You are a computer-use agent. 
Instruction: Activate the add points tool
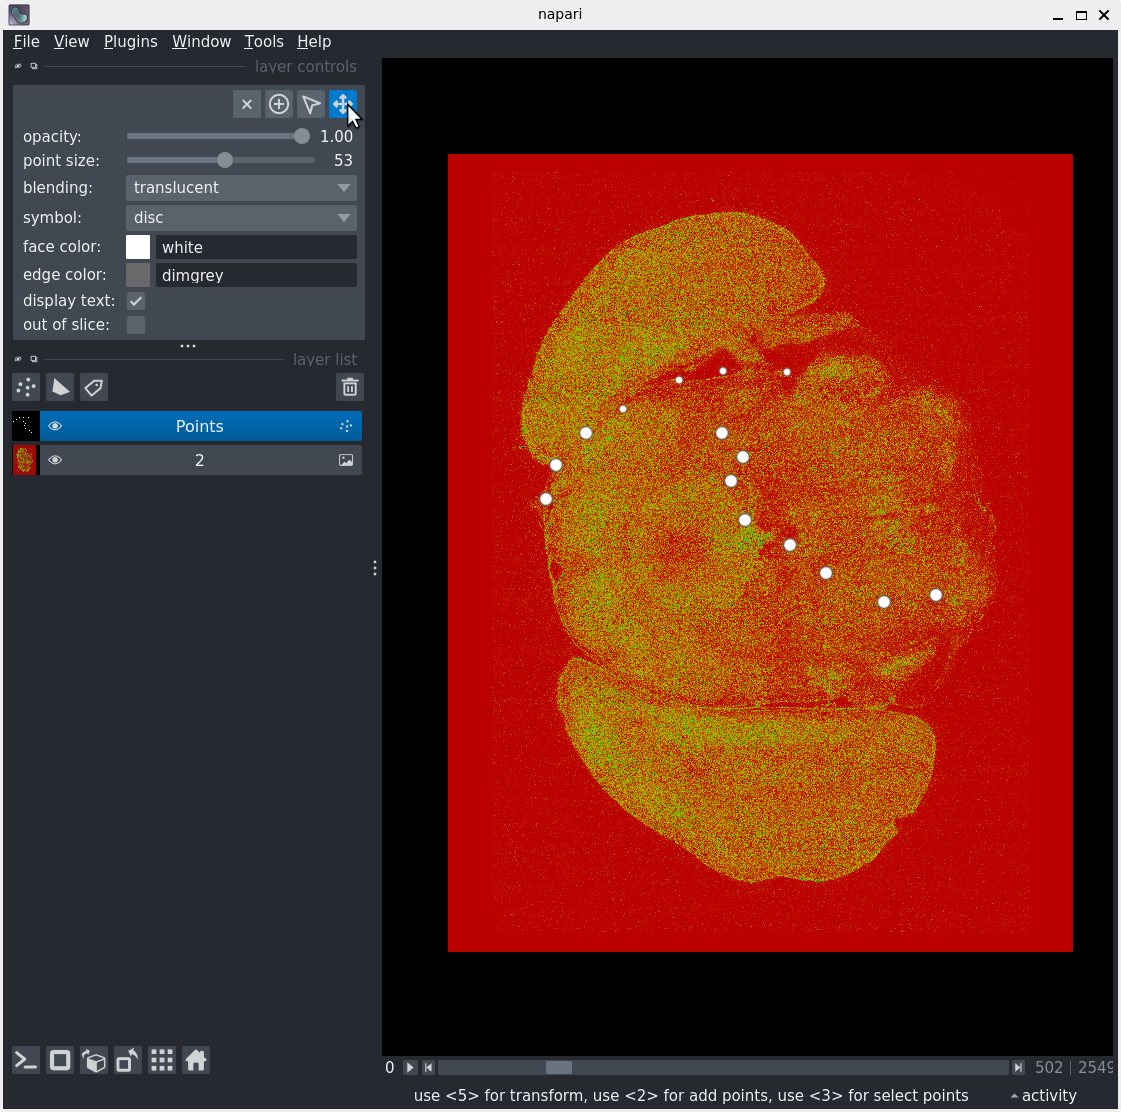279,104
